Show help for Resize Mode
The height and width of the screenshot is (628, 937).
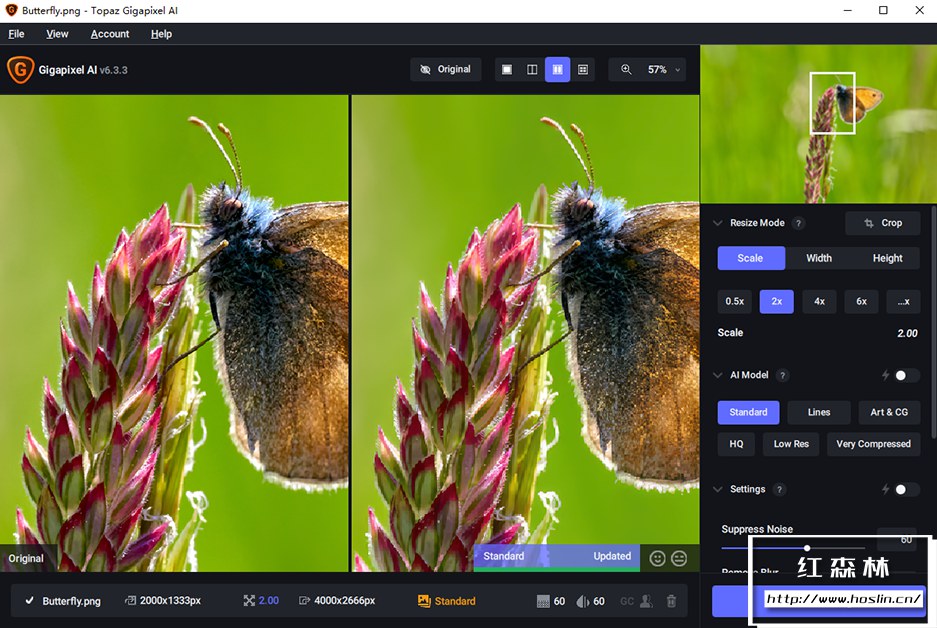tap(798, 223)
